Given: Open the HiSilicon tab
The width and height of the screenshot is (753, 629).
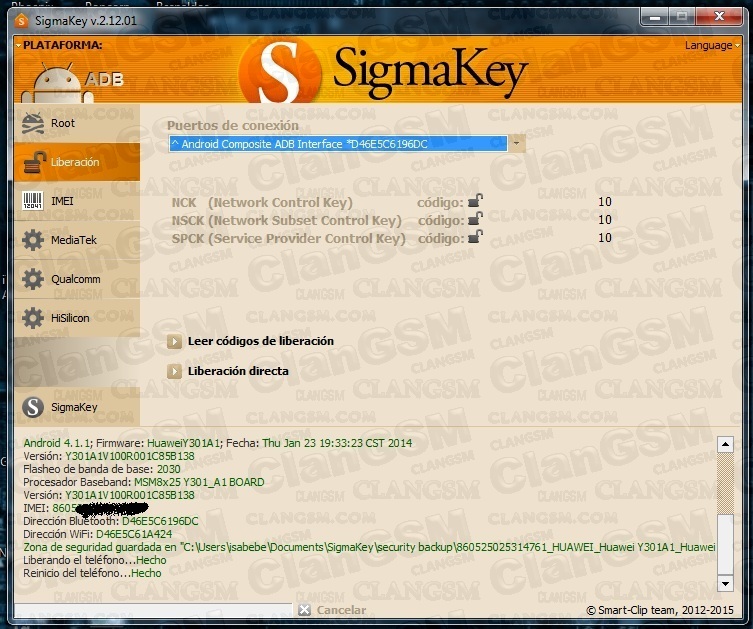Looking at the screenshot, I should tap(77, 318).
